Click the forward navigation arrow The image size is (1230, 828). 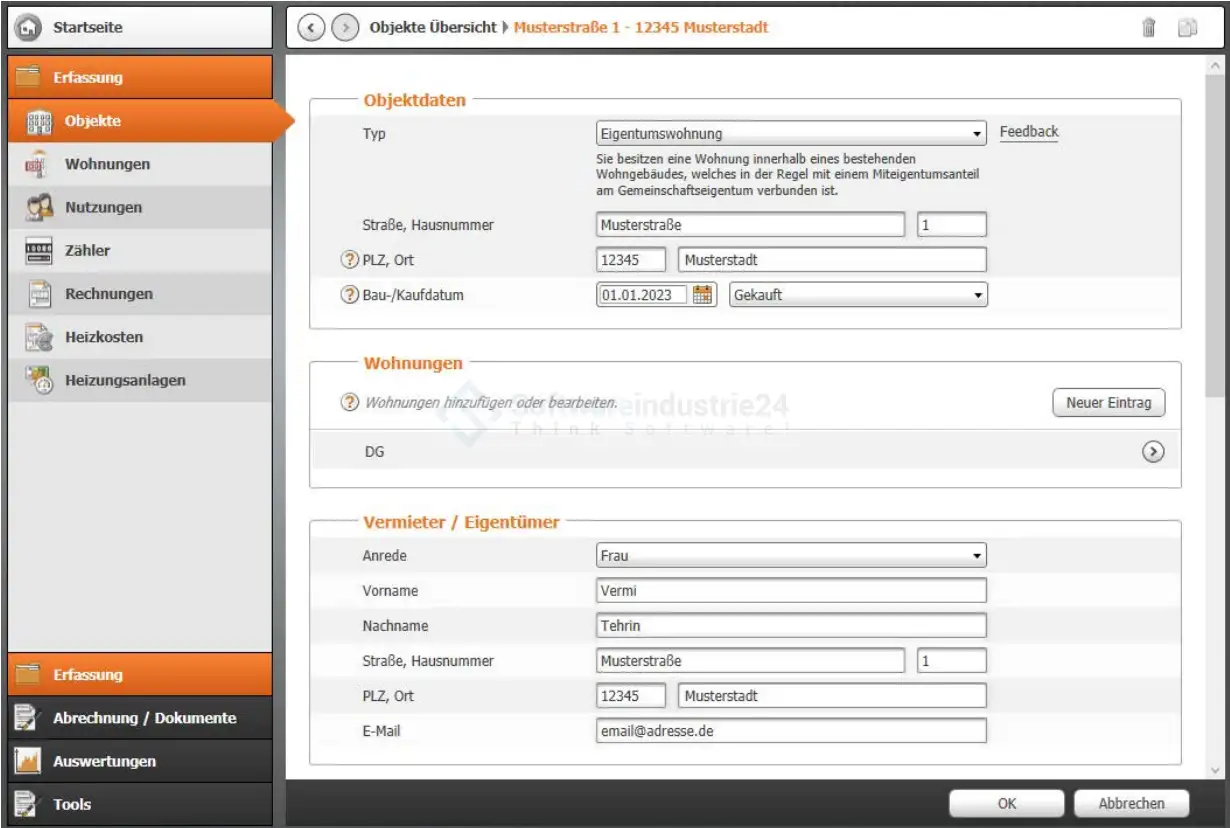344,28
